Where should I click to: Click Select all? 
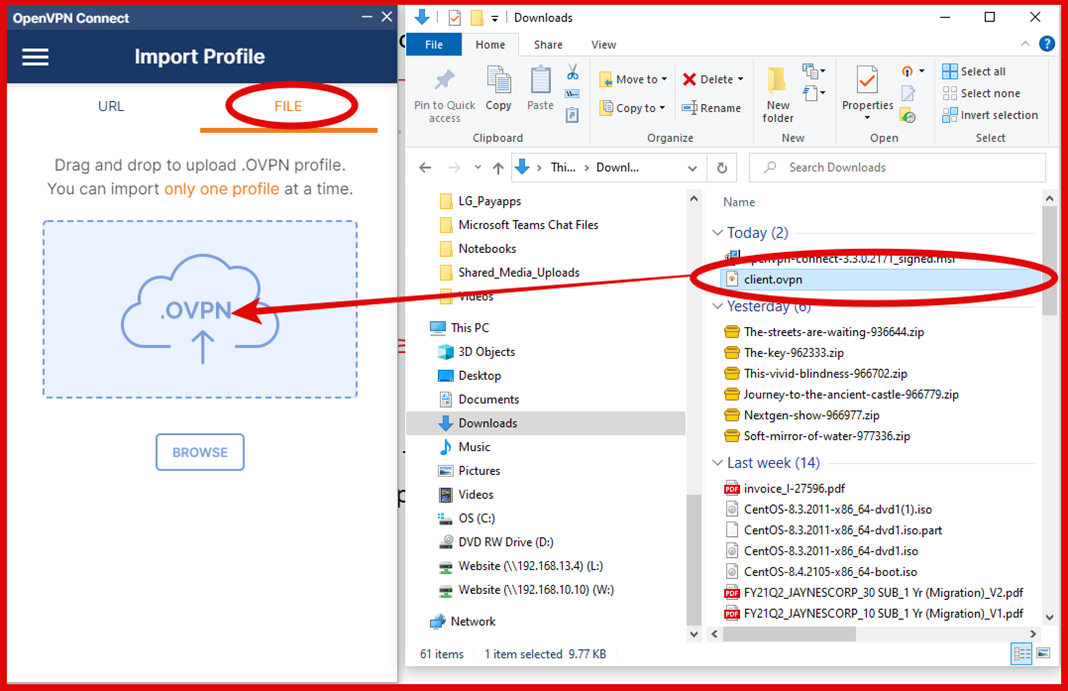(x=974, y=71)
